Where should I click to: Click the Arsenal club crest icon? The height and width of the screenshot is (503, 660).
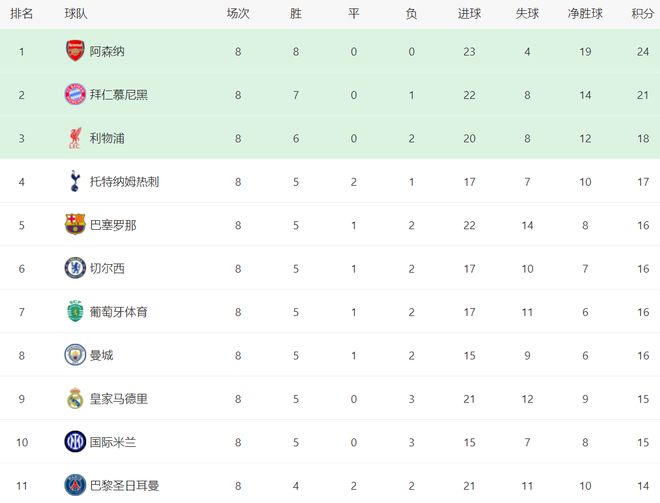click(x=75, y=51)
